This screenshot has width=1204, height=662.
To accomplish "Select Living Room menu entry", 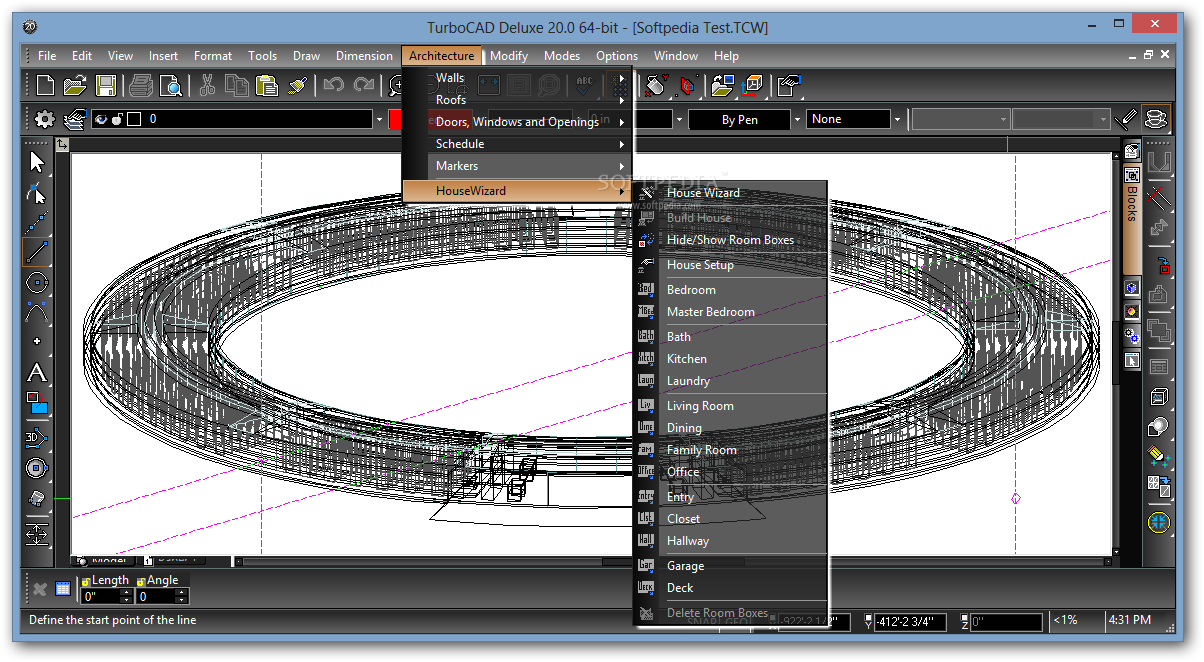I will click(731, 406).
